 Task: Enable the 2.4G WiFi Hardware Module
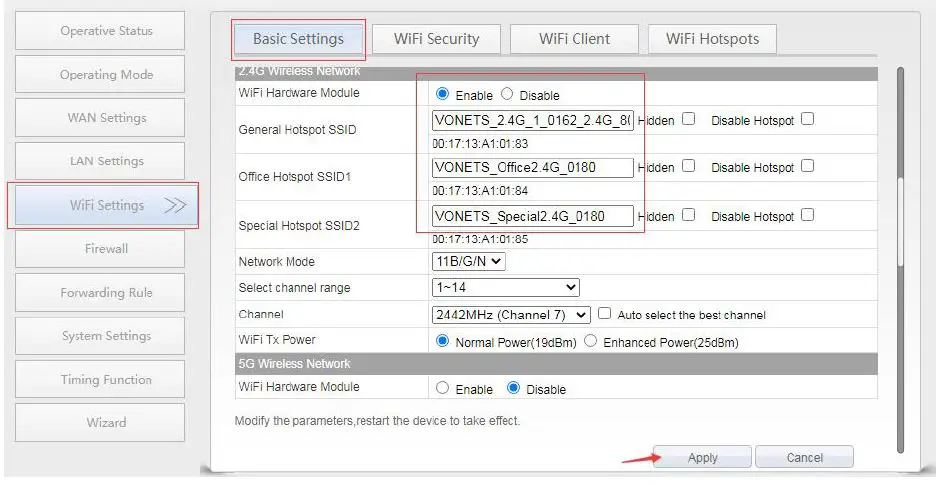click(442, 94)
